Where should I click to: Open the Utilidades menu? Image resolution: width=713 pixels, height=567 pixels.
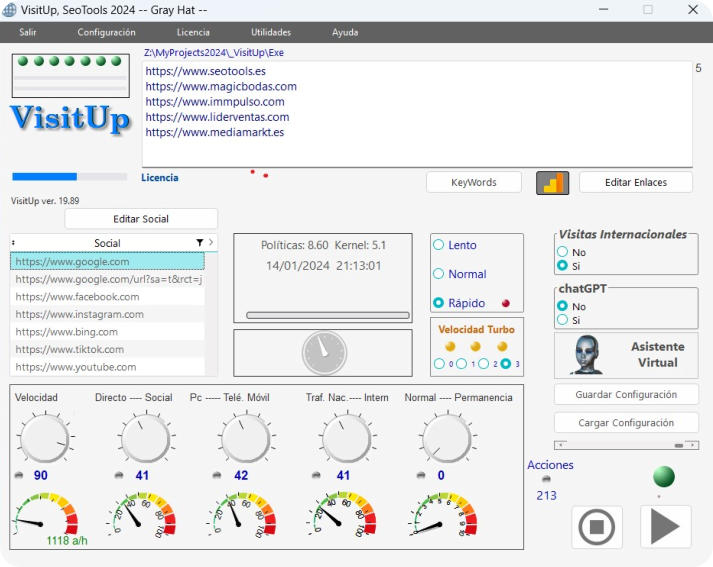coord(271,32)
